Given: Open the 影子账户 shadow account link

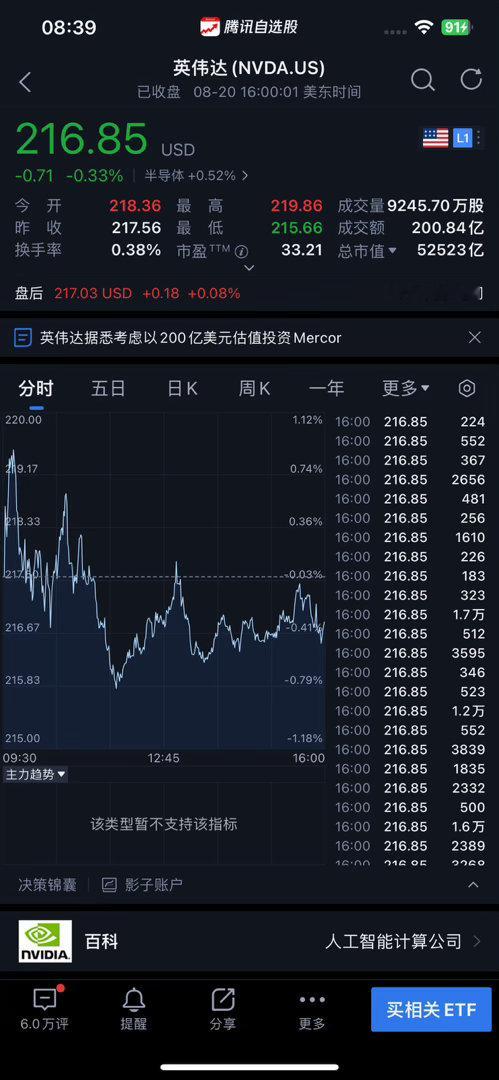Looking at the screenshot, I should point(143,885).
